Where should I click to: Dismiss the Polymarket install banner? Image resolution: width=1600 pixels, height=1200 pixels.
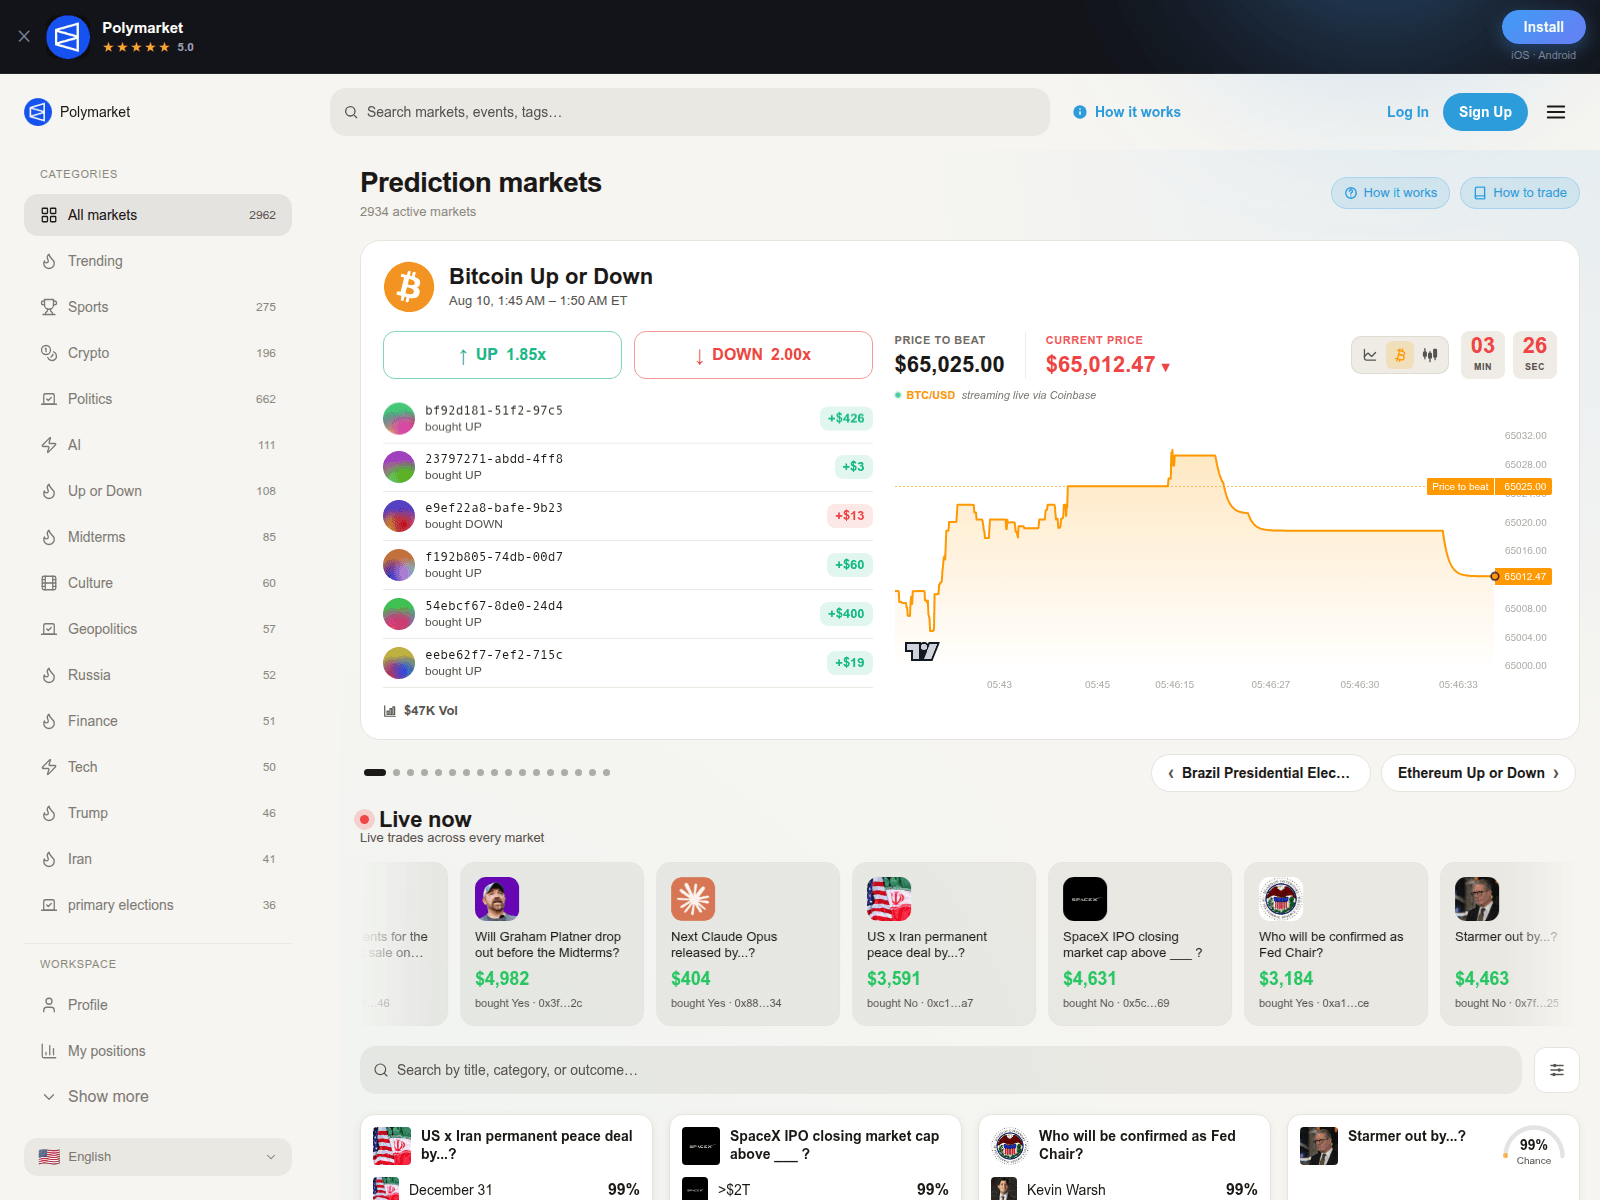tap(24, 36)
